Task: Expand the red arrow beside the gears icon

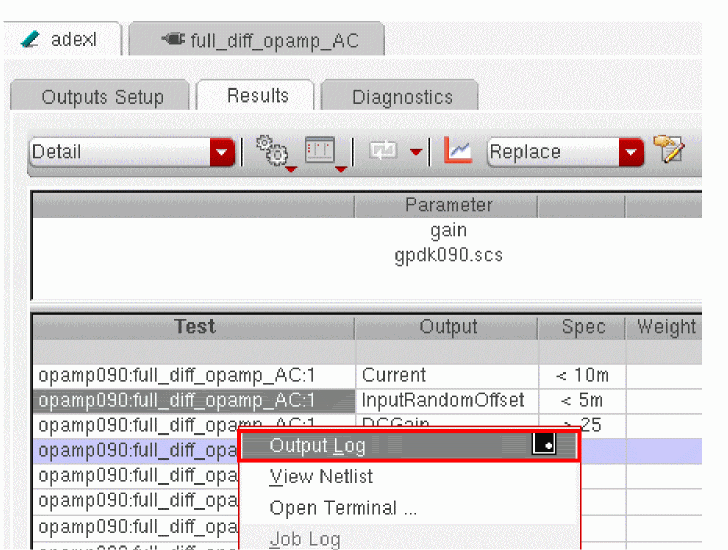Action: pyautogui.click(x=291, y=169)
